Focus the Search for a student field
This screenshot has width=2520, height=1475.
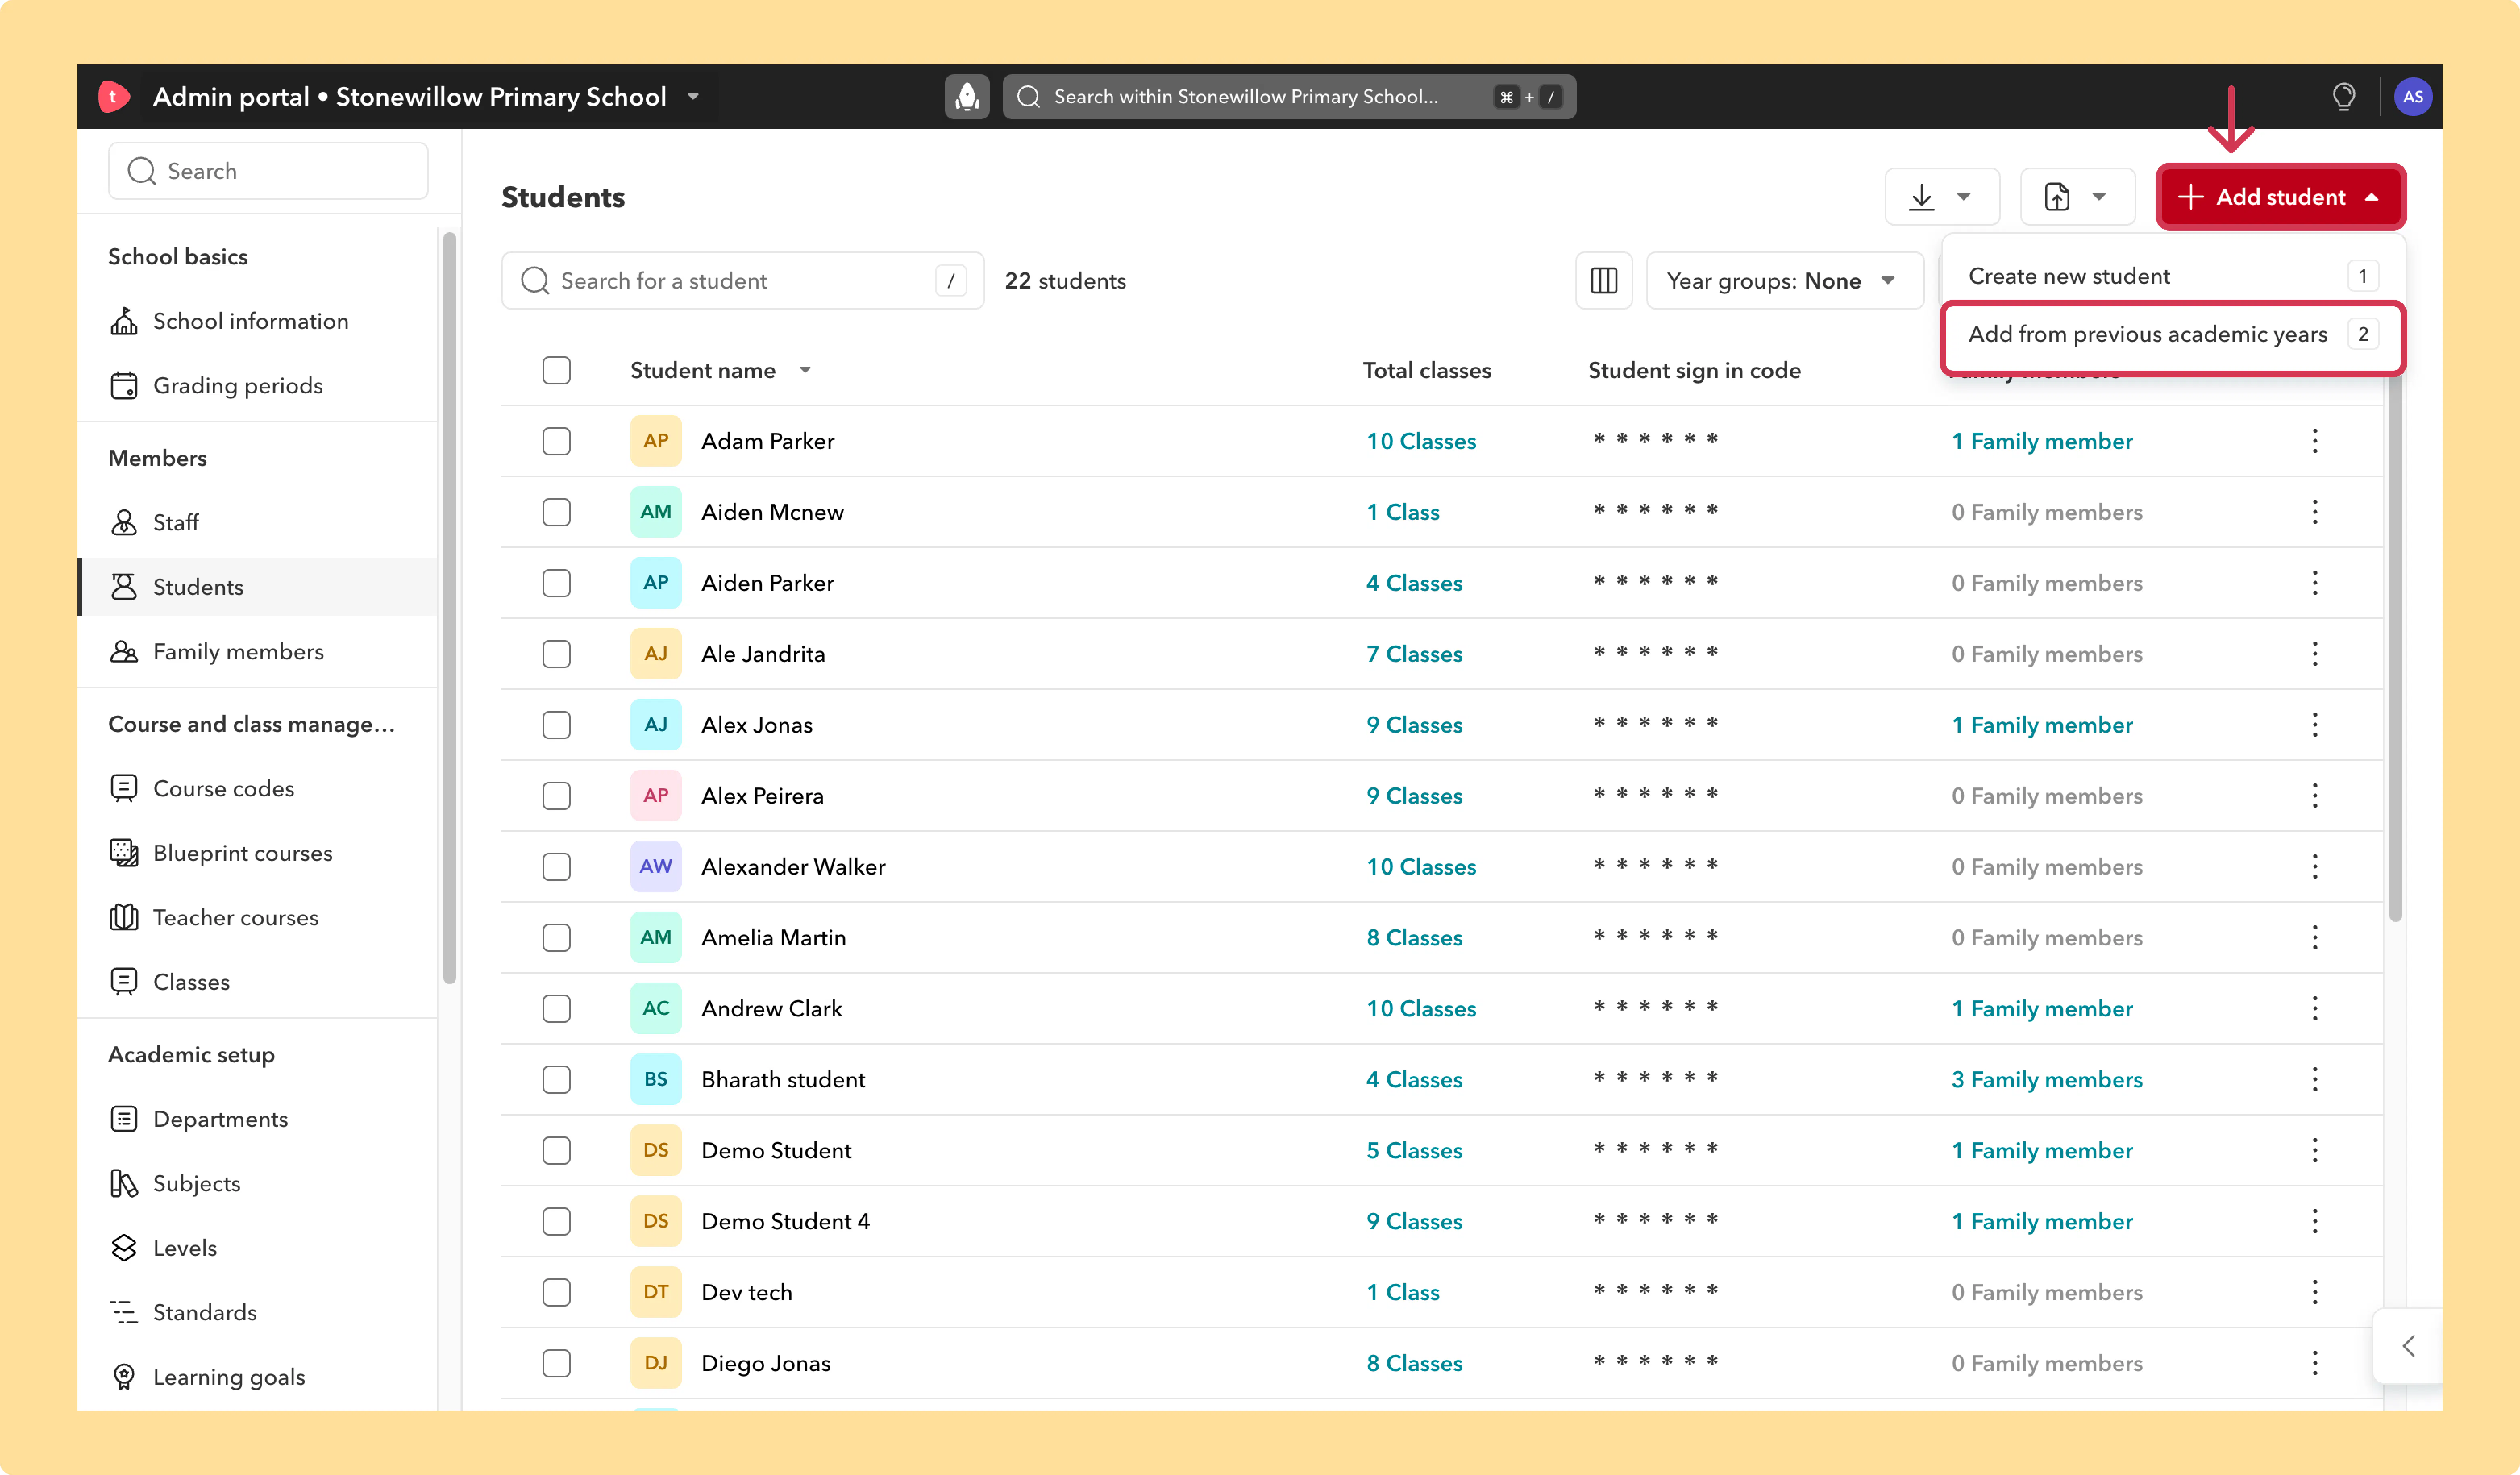pyautogui.click(x=742, y=281)
